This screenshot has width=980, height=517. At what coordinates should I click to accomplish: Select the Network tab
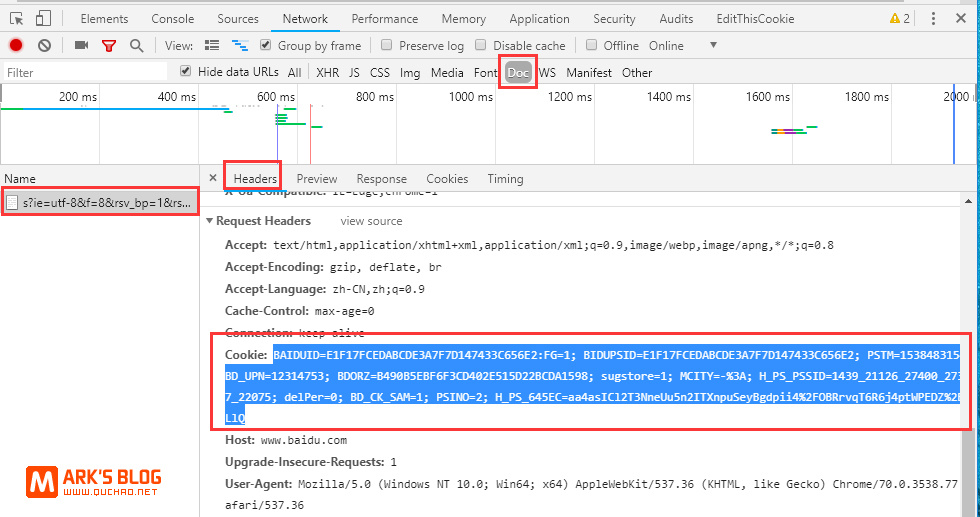pos(305,19)
